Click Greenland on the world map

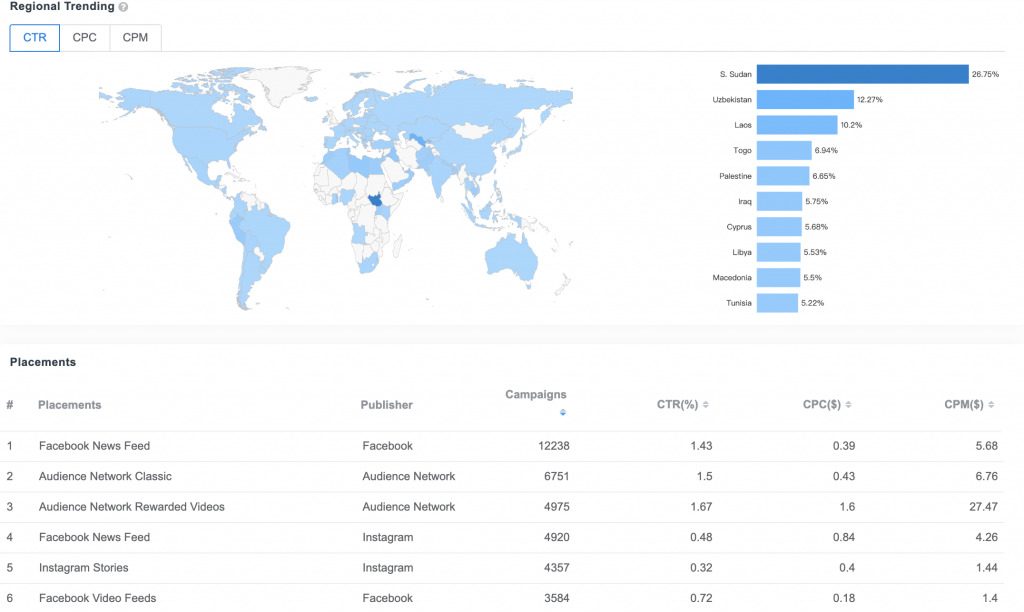tap(281, 84)
